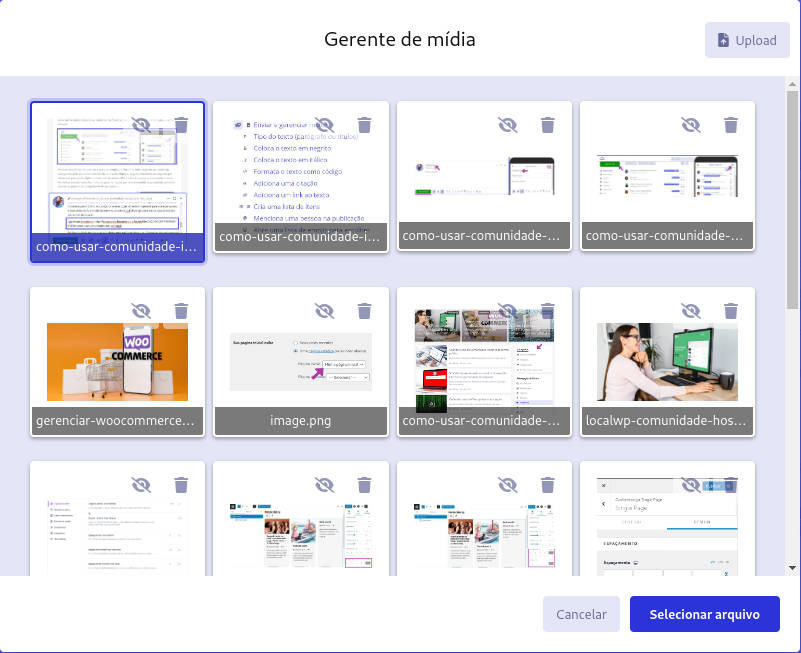Click the upload file icon in header
Image resolution: width=801 pixels, height=653 pixels.
(x=723, y=40)
